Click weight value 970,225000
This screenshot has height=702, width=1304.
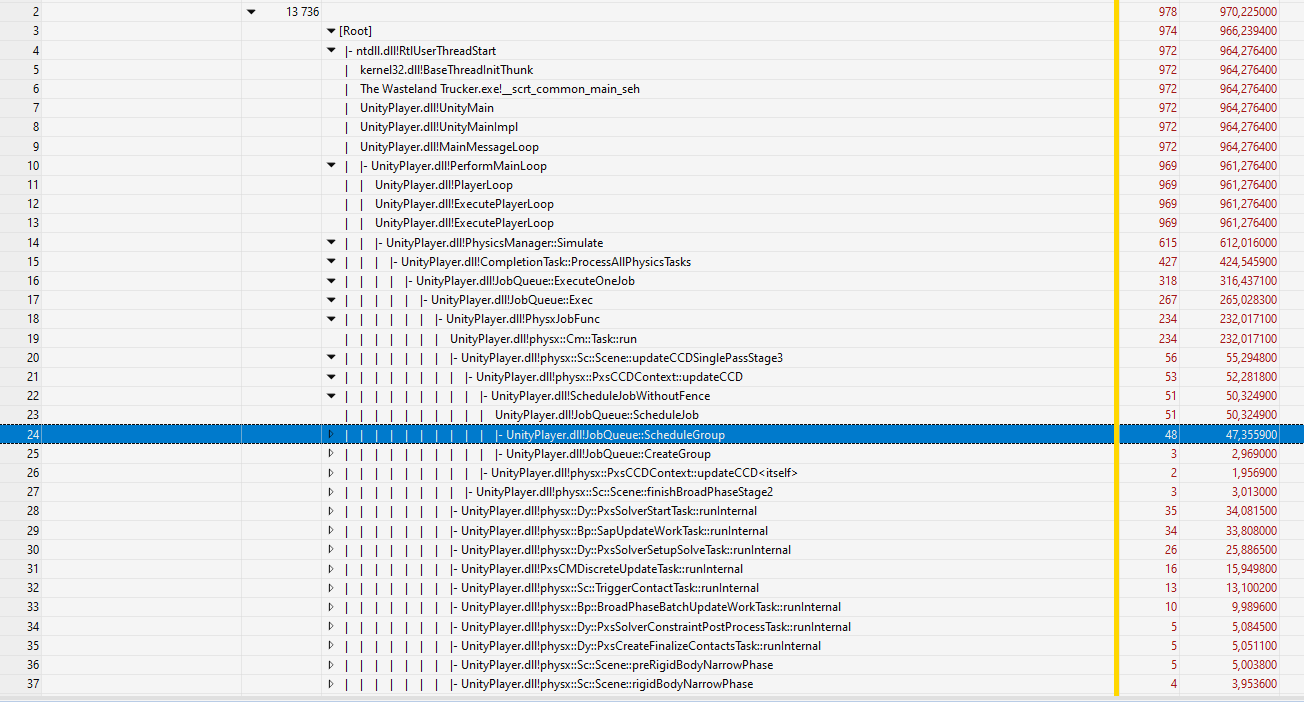click(1247, 12)
